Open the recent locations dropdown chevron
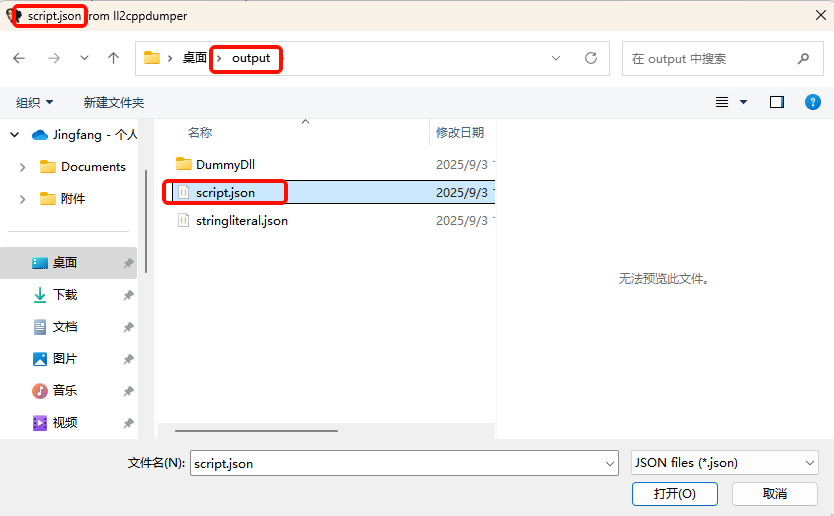The height and width of the screenshot is (516, 834). pyautogui.click(x=84, y=58)
